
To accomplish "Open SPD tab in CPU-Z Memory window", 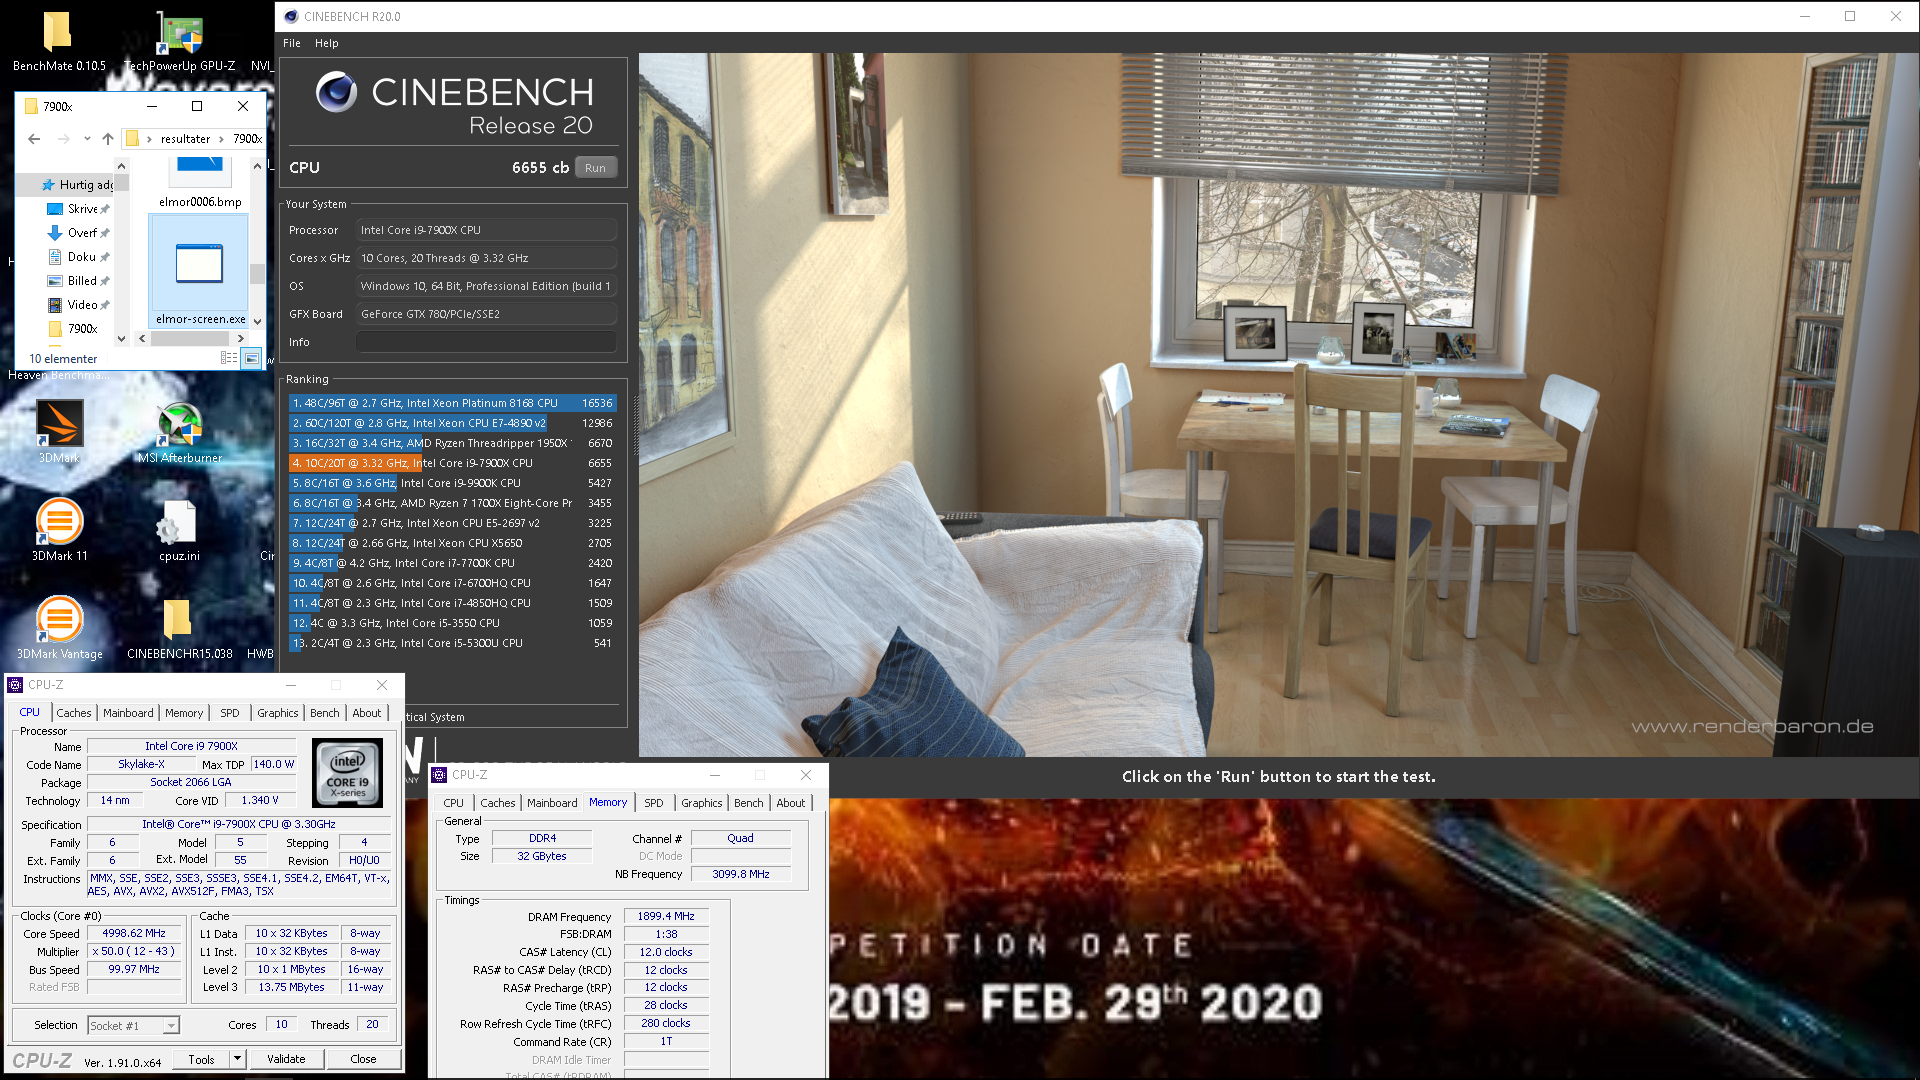I will click(x=654, y=803).
